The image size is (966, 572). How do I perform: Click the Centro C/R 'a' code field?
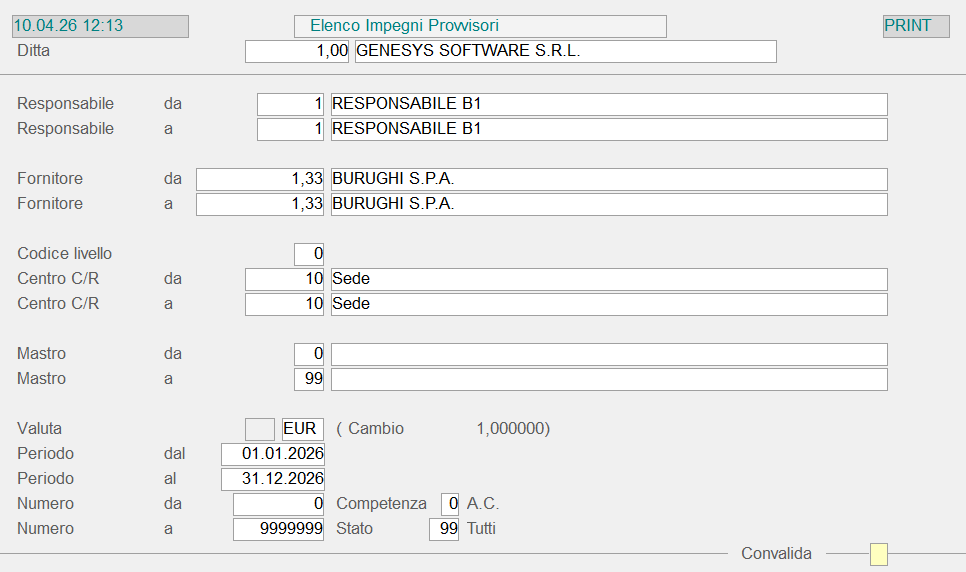(285, 304)
